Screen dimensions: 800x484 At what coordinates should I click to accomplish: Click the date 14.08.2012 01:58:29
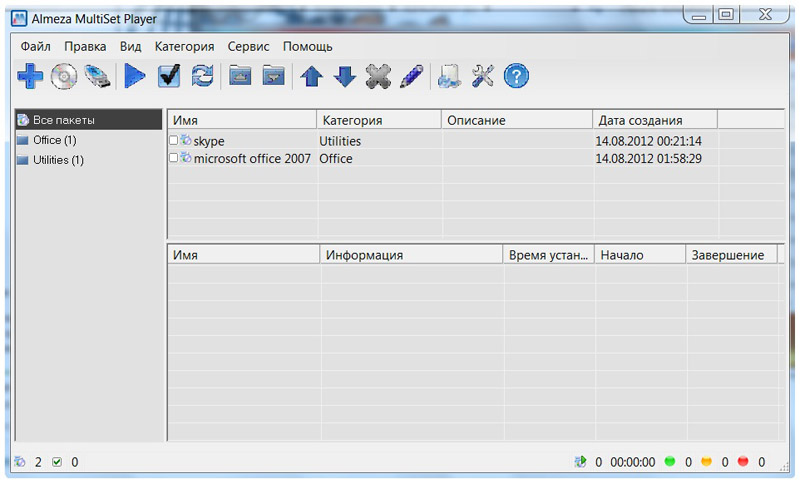click(x=648, y=159)
